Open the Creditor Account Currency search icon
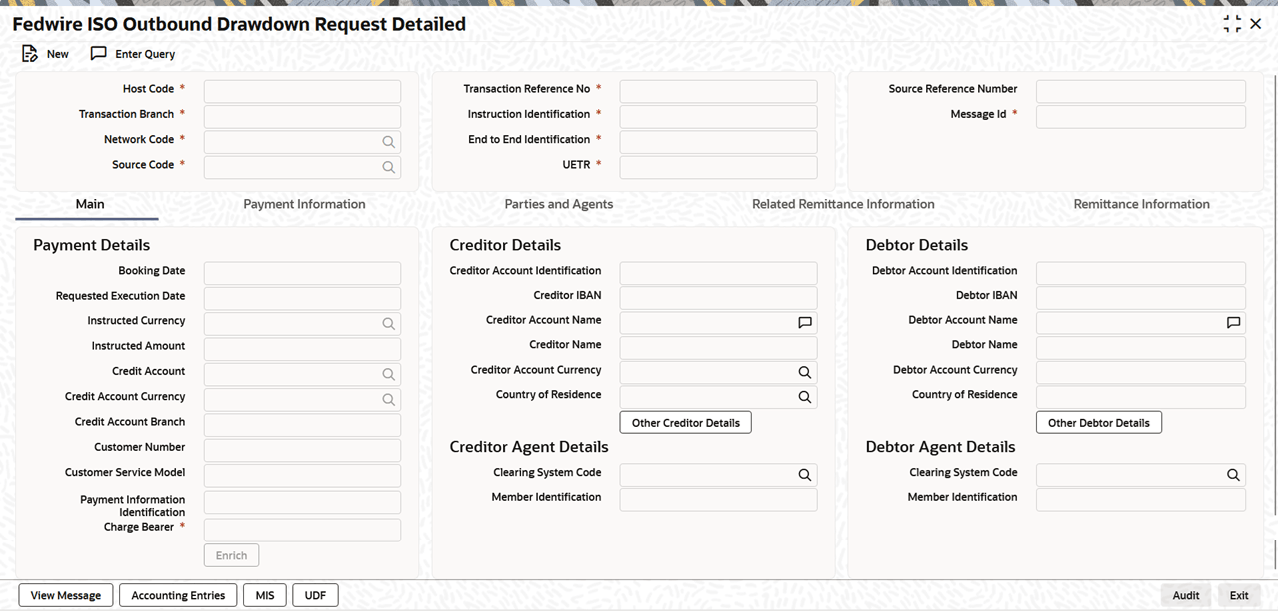Viewport: 1278px width, 611px height. point(805,372)
